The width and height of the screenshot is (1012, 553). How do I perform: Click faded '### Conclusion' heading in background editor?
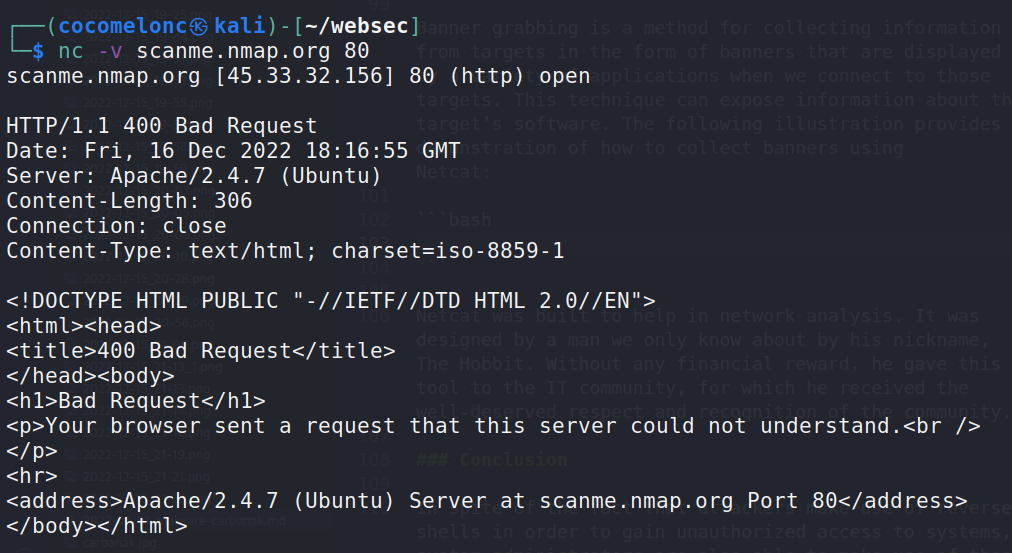[x=492, y=459]
